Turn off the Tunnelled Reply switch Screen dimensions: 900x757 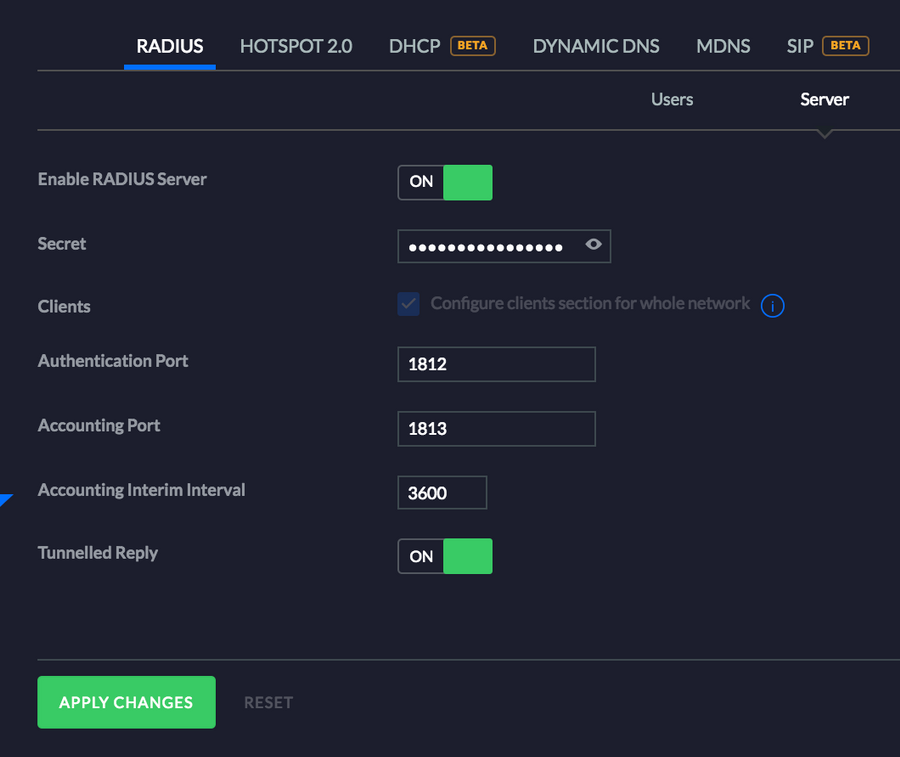[445, 556]
